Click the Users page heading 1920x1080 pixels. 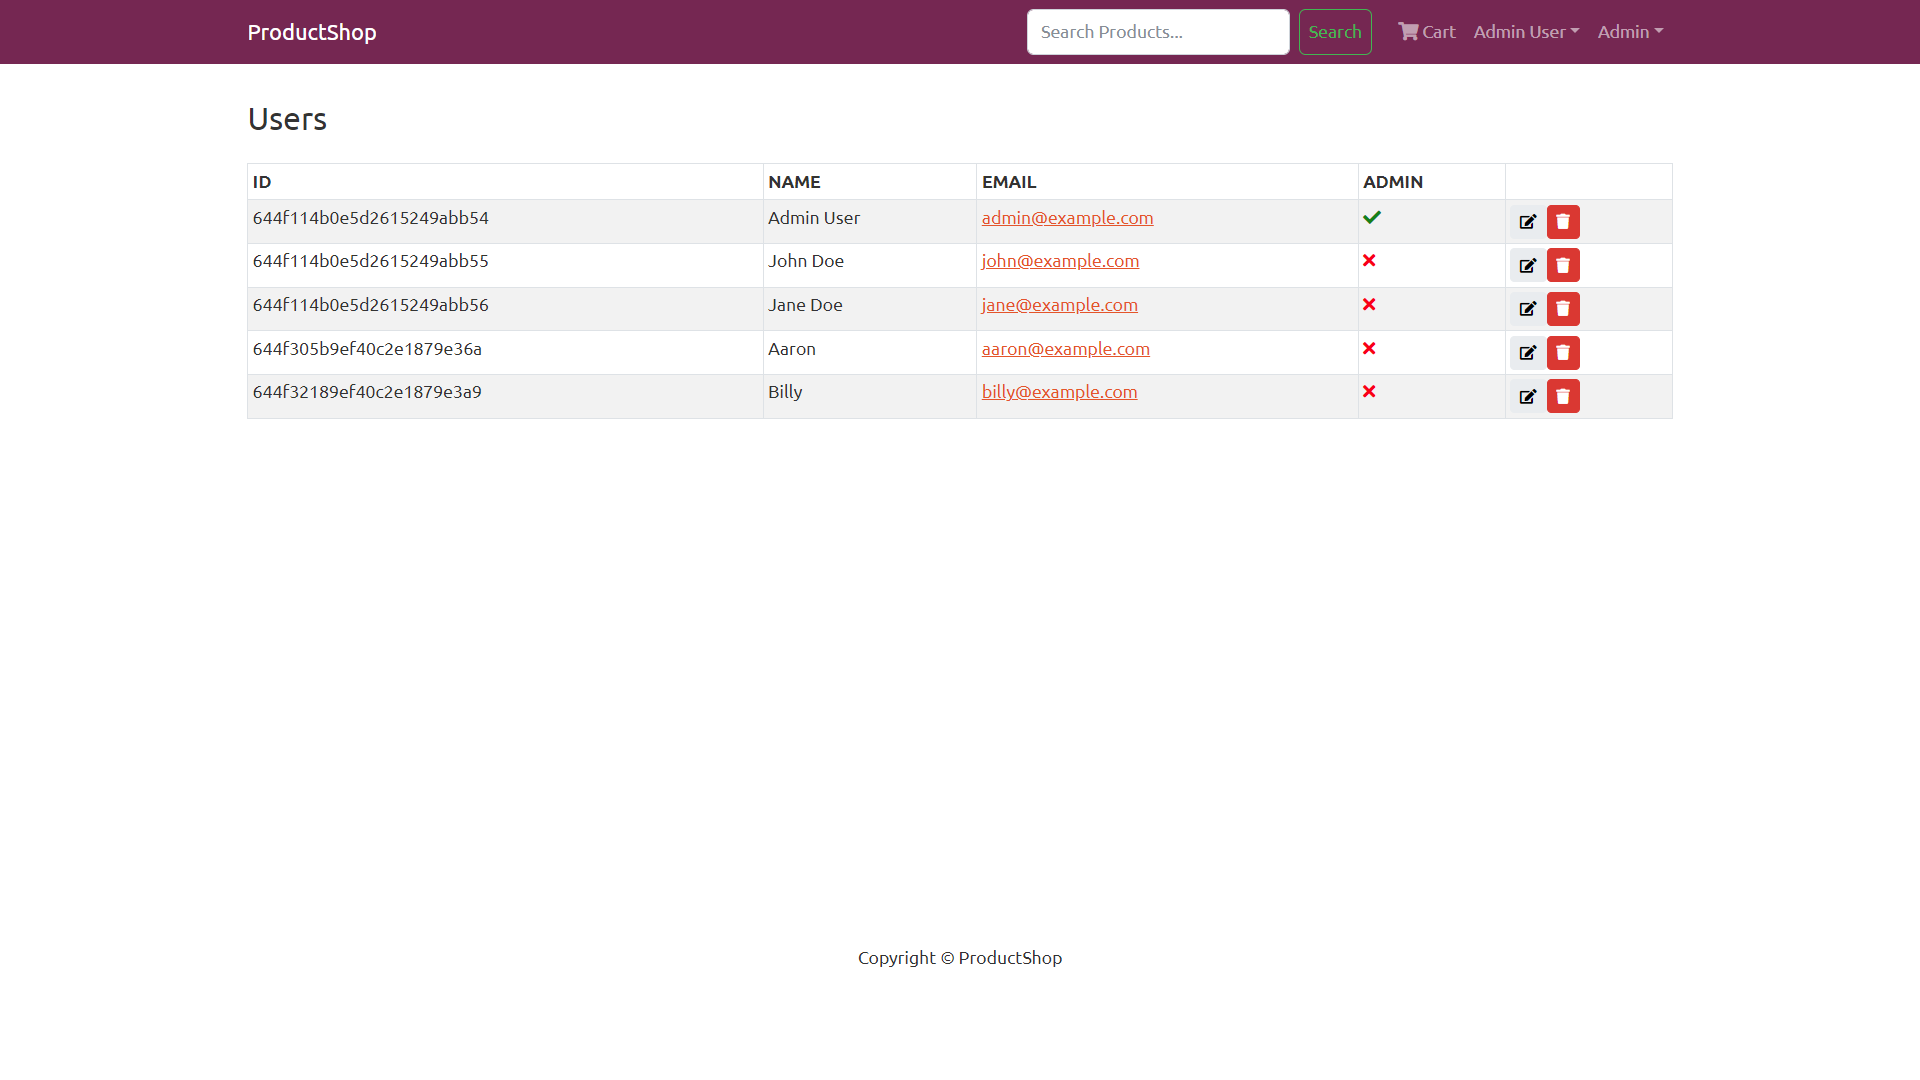tap(287, 119)
